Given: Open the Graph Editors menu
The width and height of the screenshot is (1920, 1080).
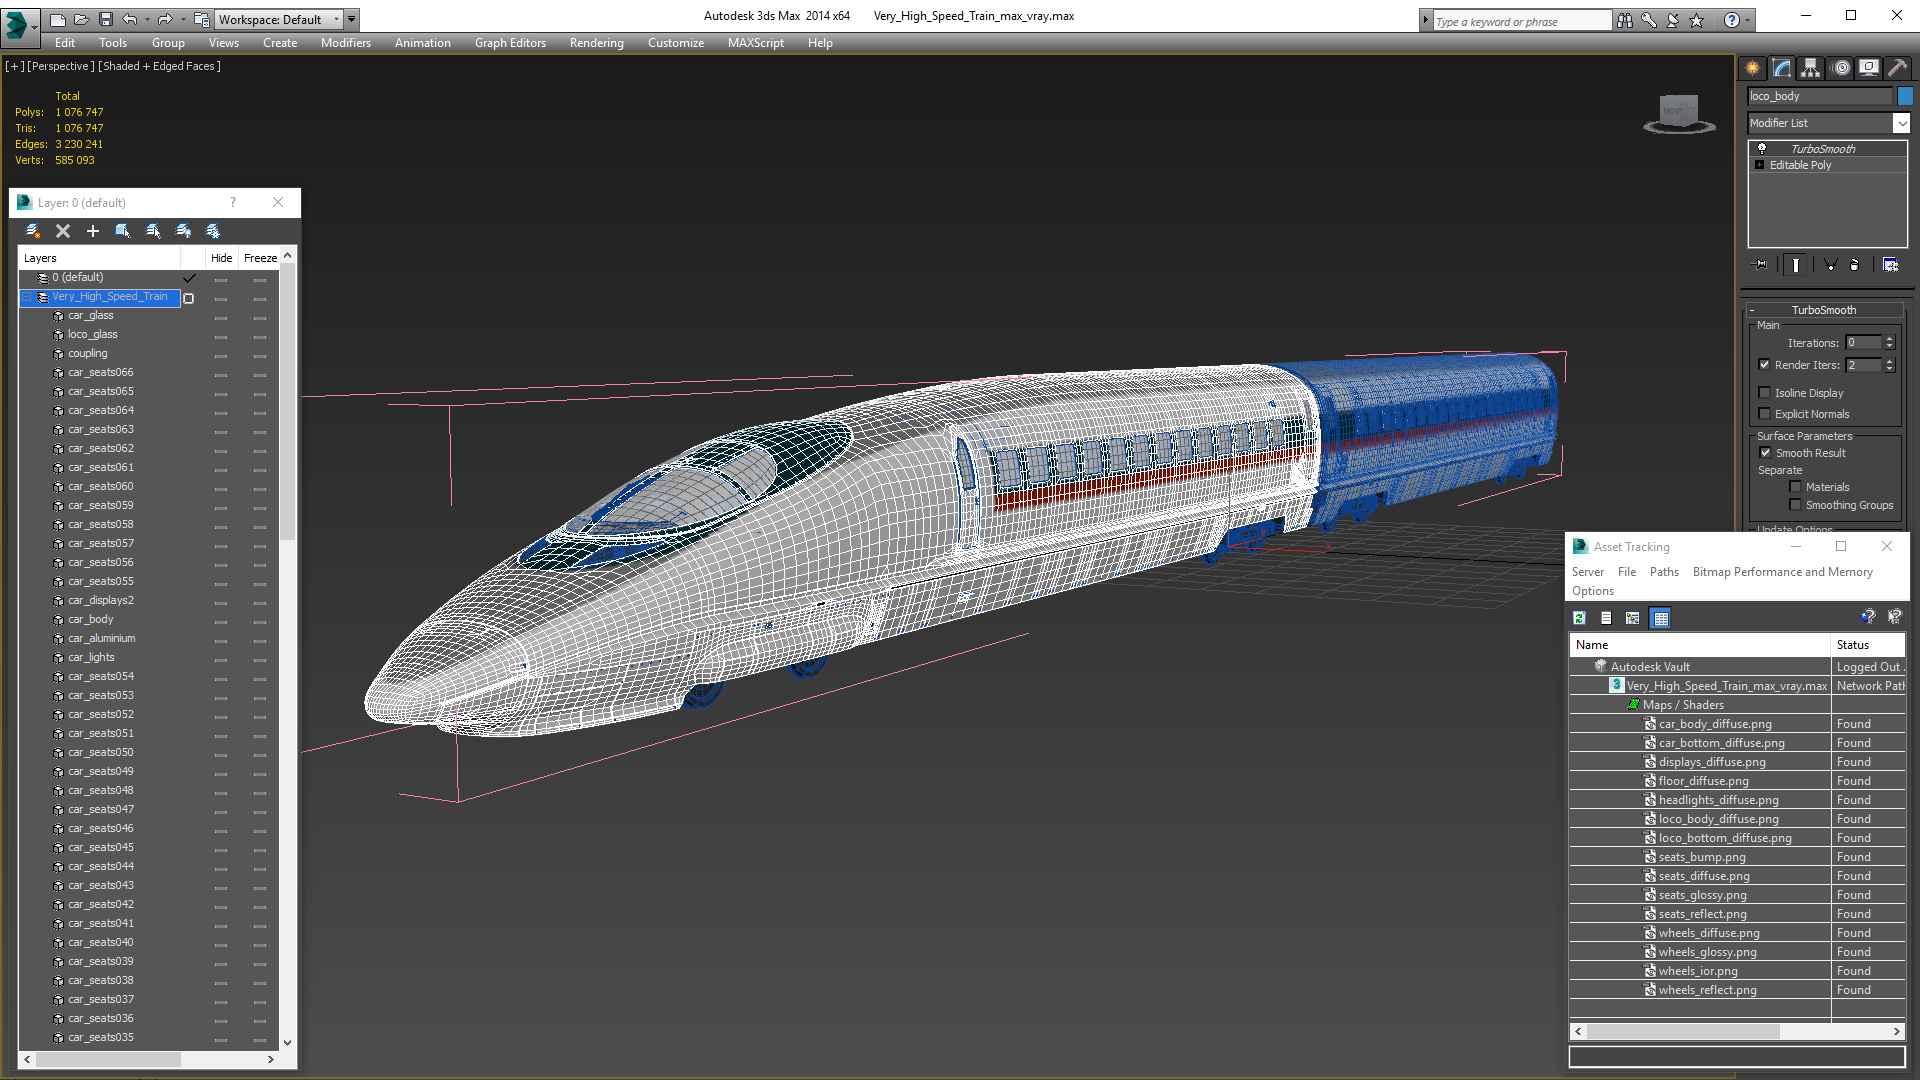Looking at the screenshot, I should click(x=510, y=43).
